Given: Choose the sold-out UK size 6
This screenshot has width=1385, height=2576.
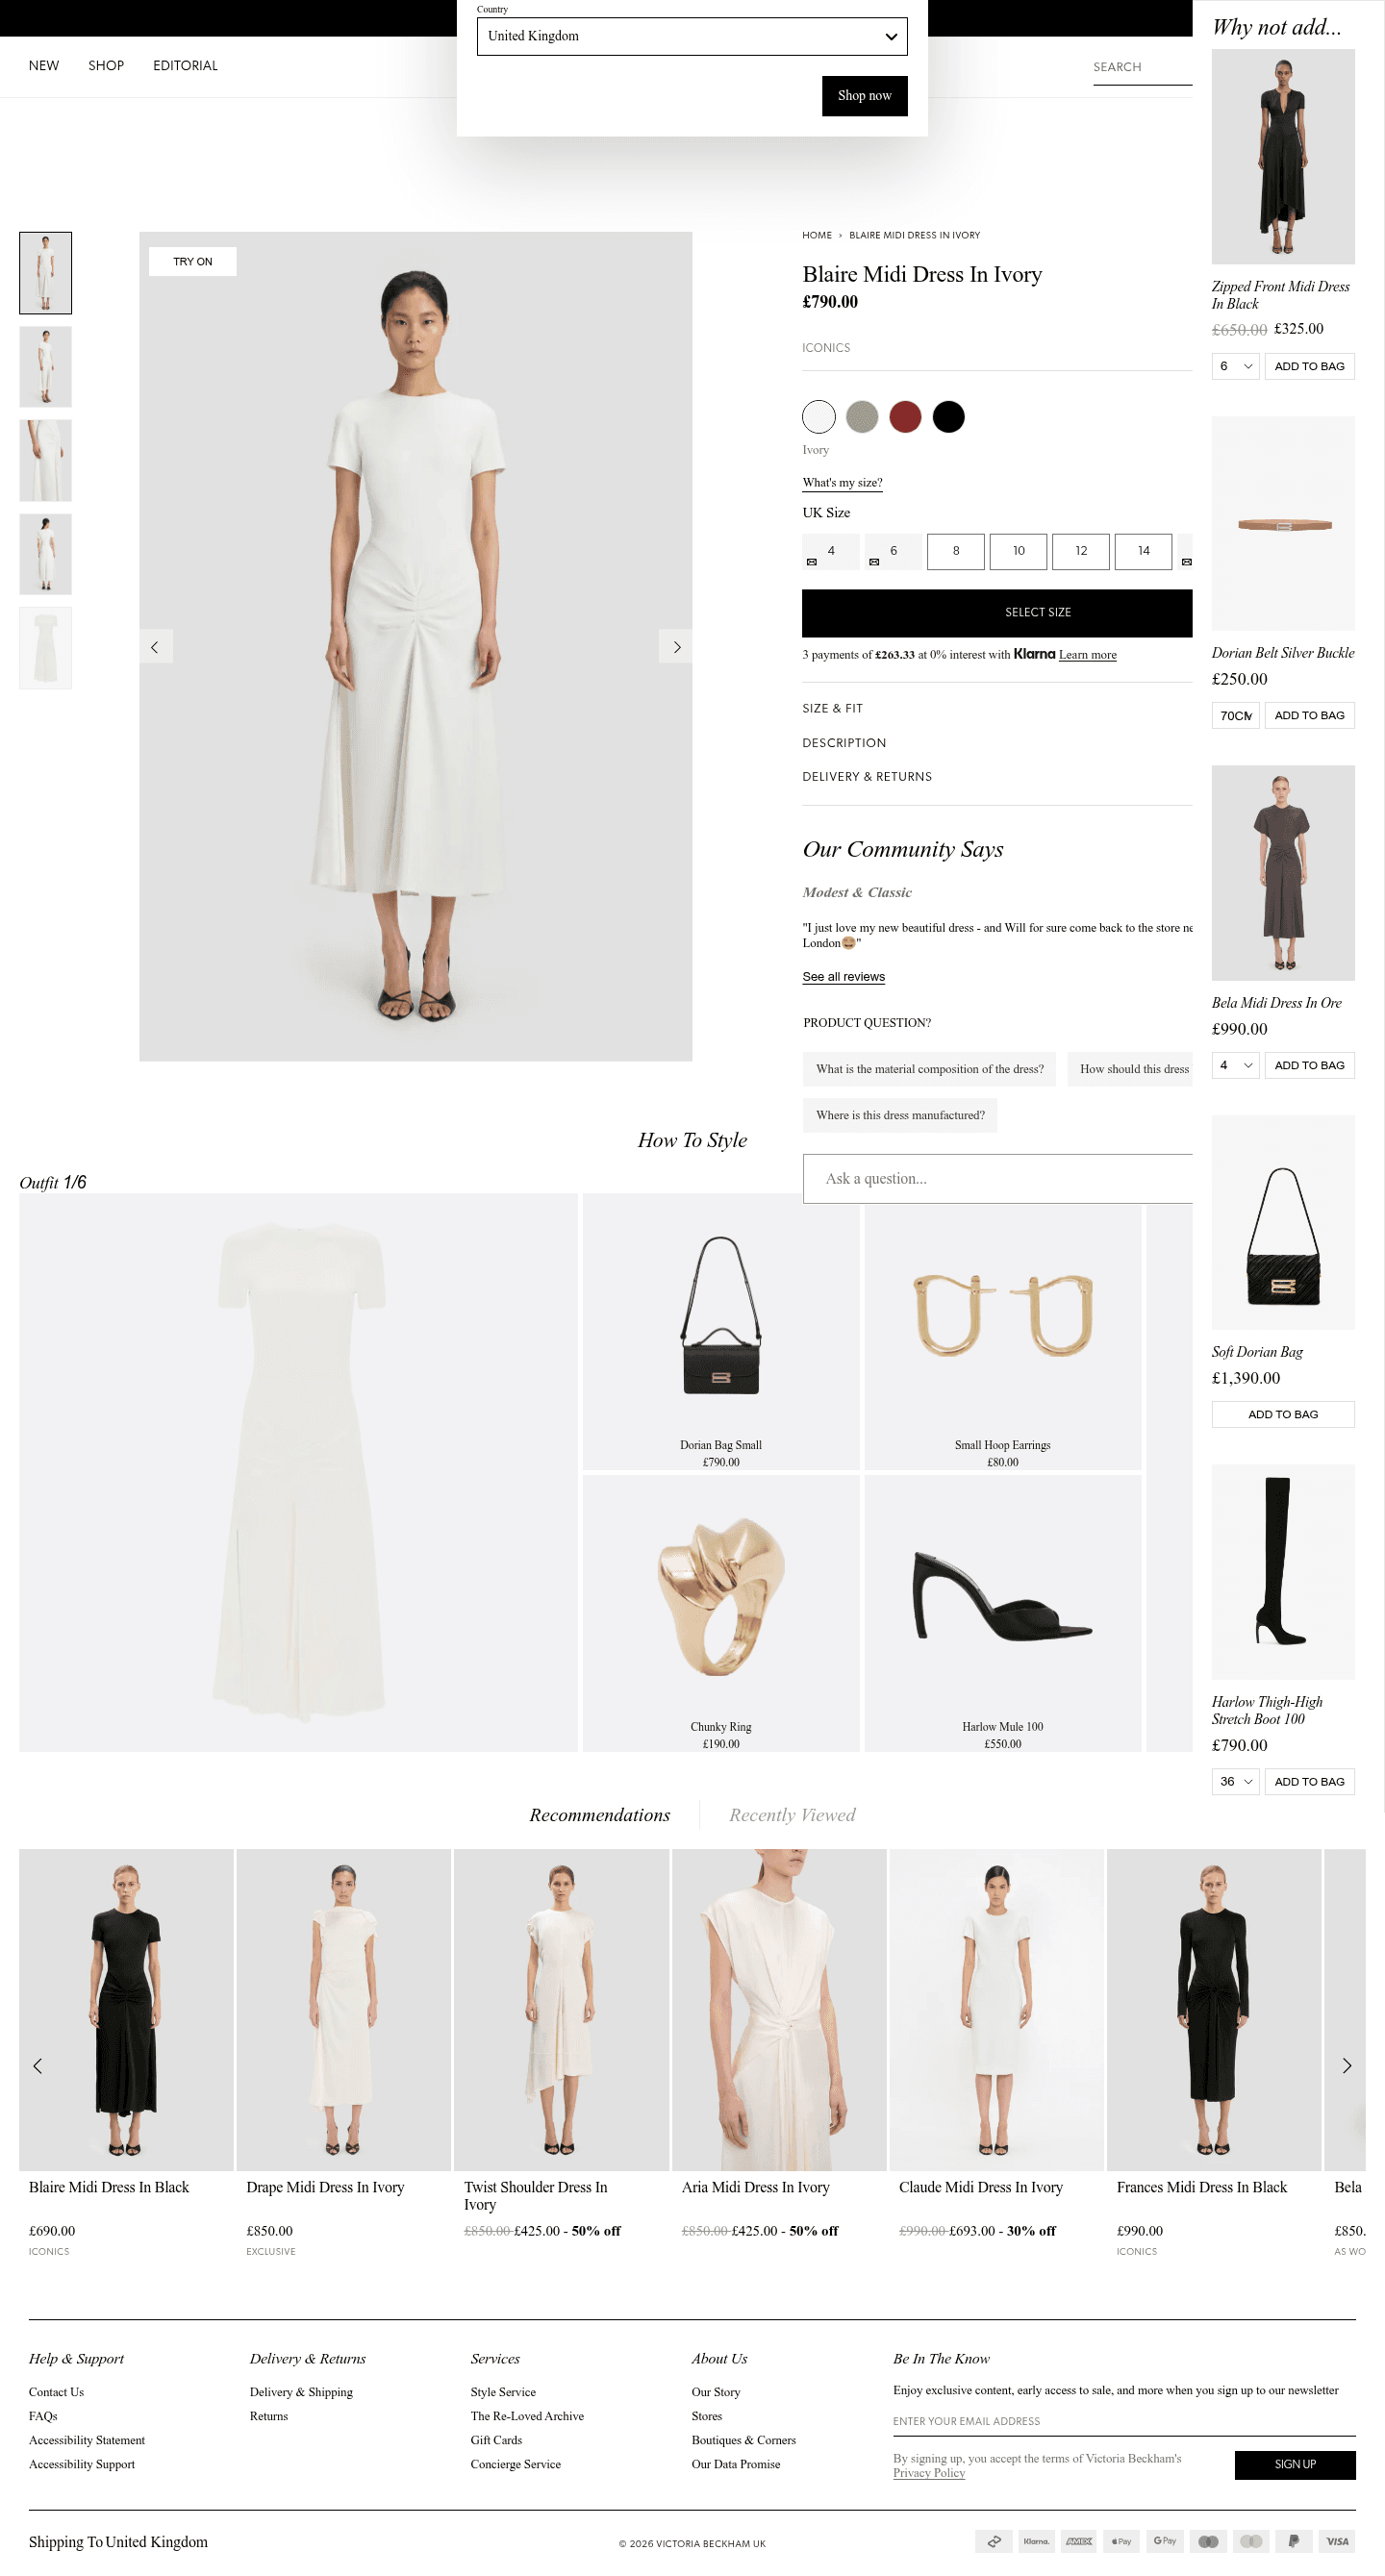Looking at the screenshot, I should [893, 551].
